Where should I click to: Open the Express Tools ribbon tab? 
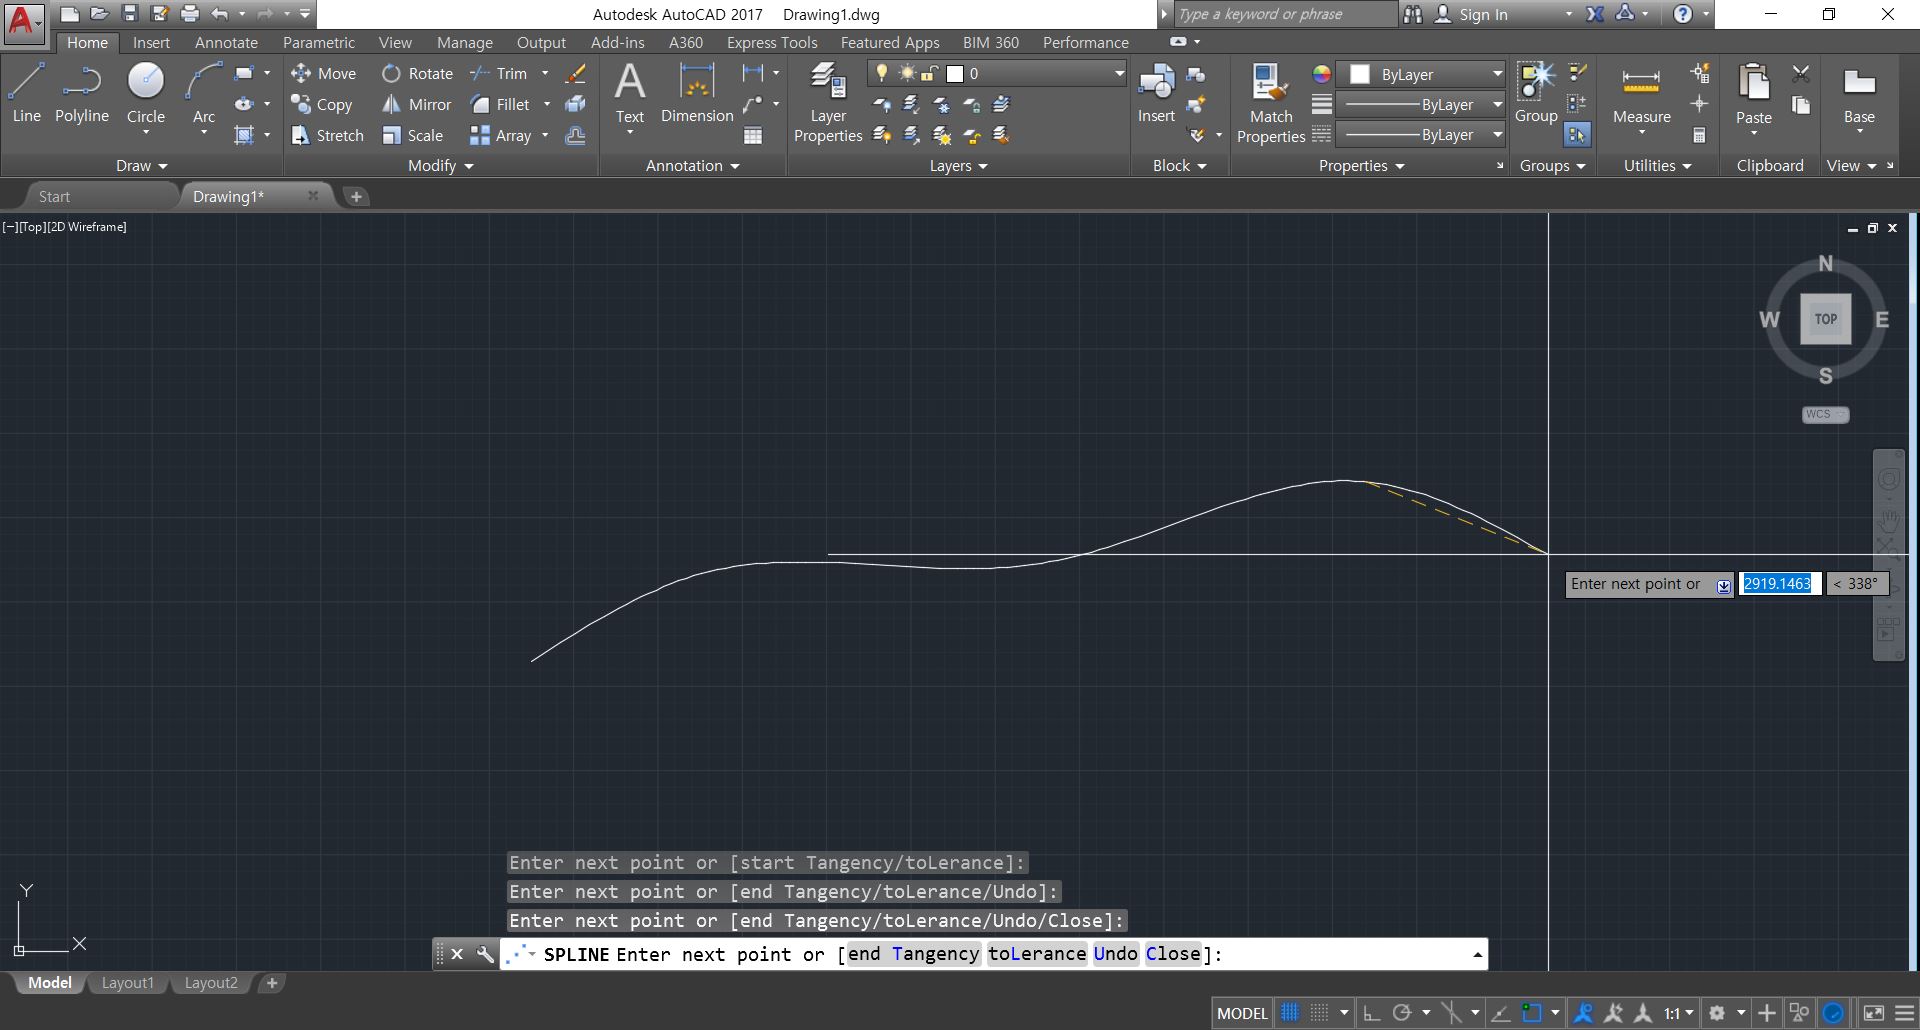point(772,42)
